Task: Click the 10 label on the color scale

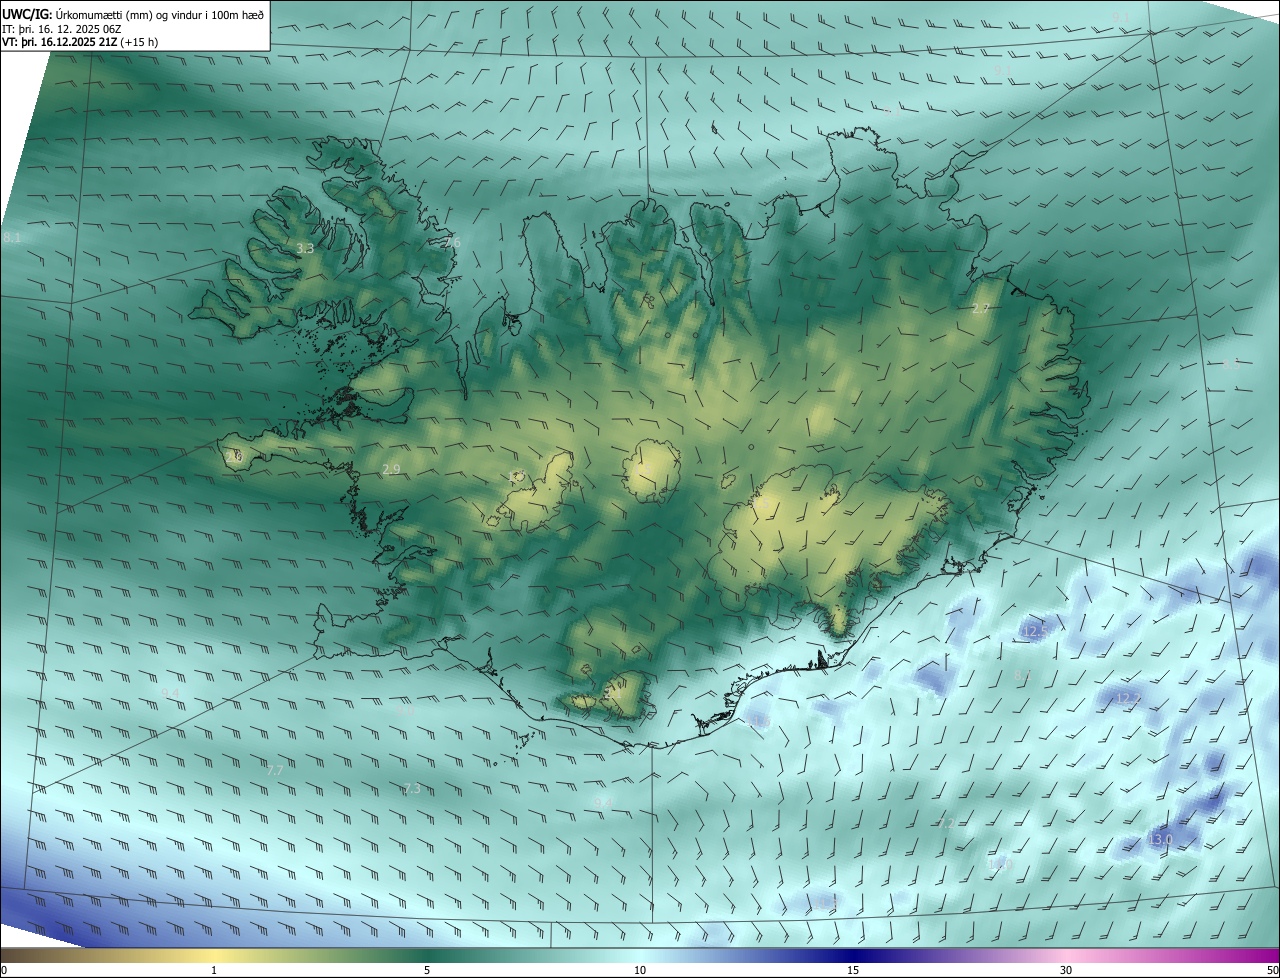Action: click(640, 971)
